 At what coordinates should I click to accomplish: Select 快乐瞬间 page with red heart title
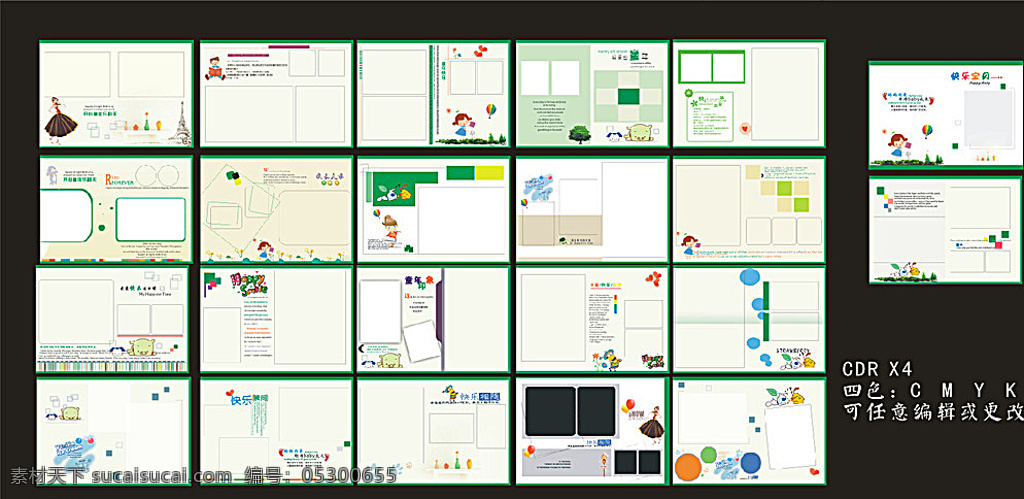coord(276,431)
